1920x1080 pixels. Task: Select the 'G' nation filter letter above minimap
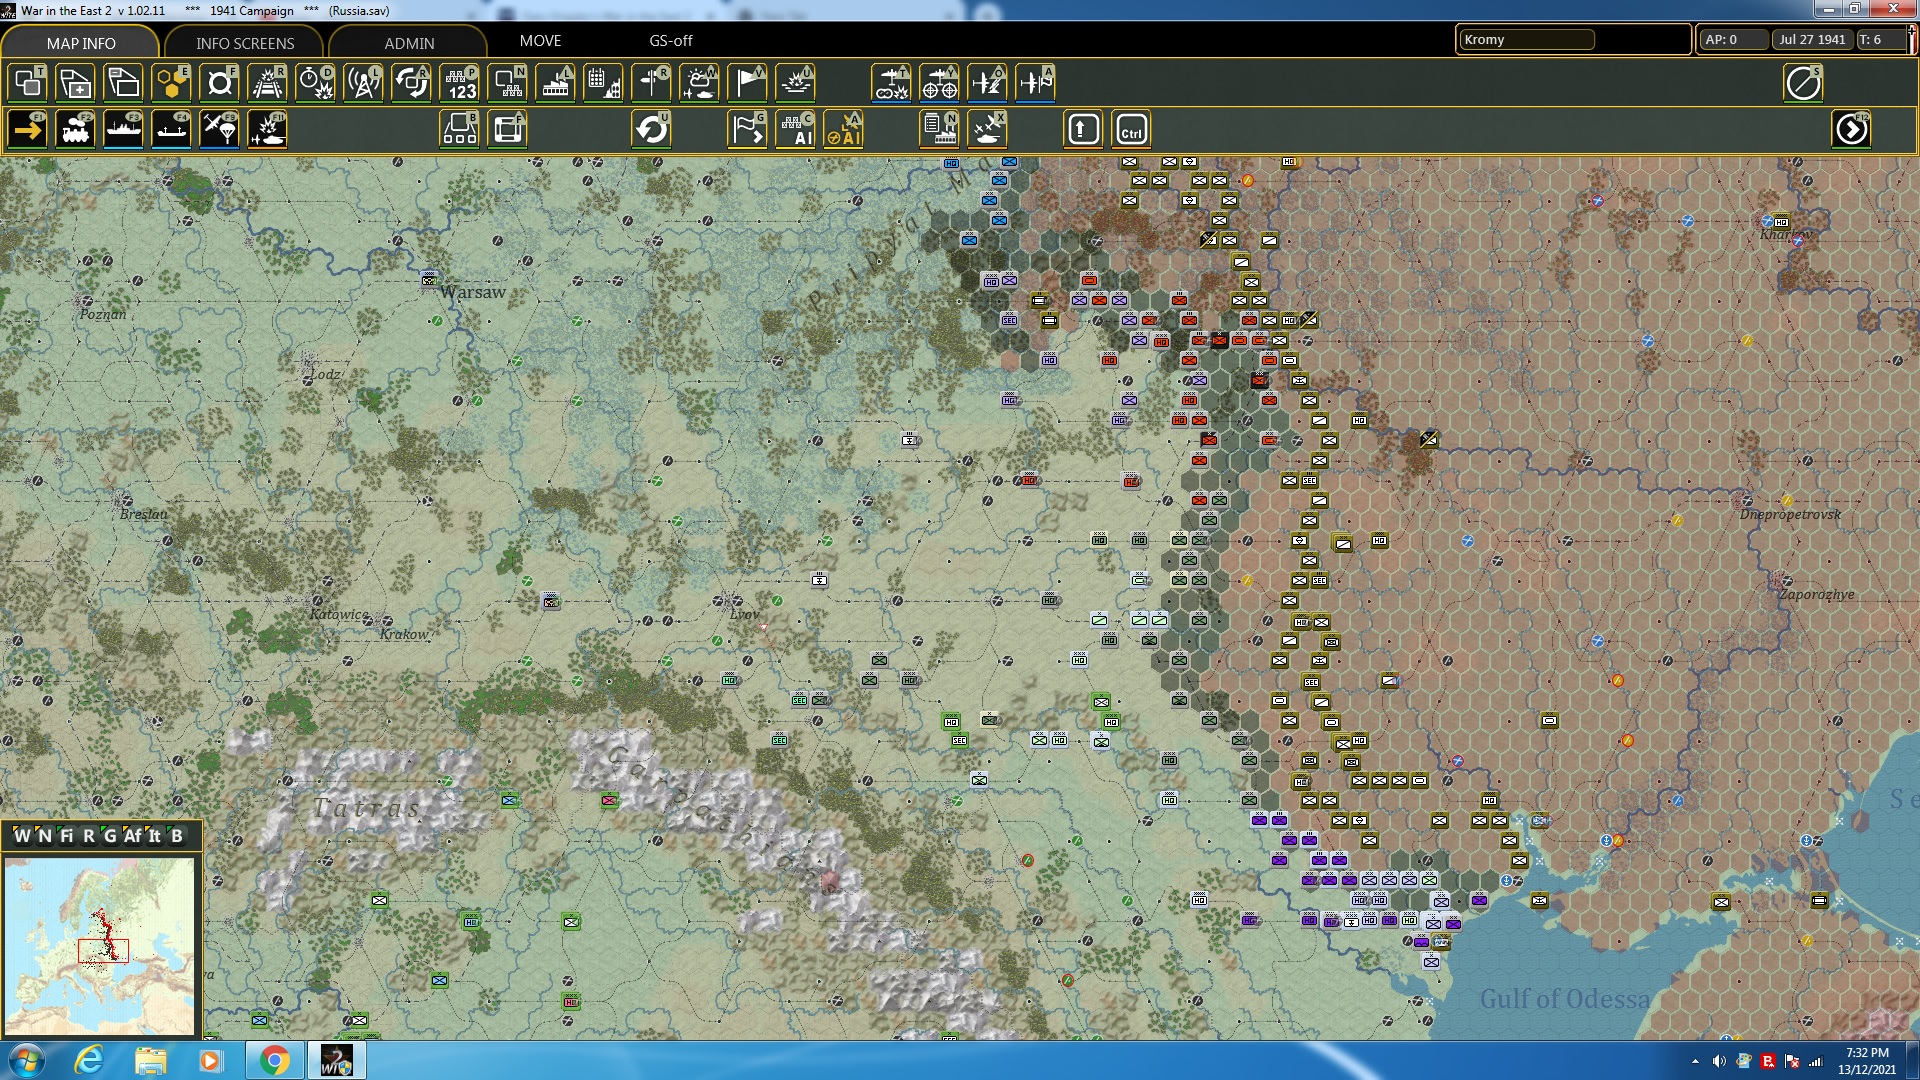(110, 836)
